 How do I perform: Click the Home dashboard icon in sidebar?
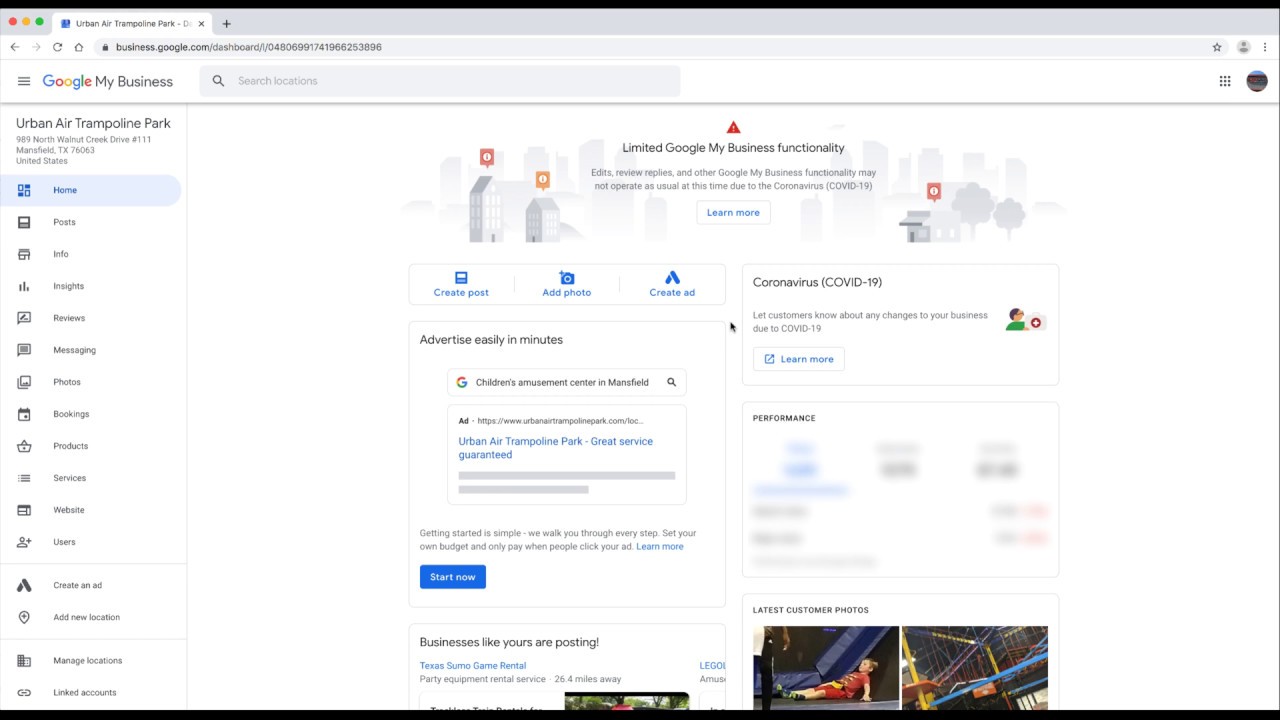pyautogui.click(x=24, y=190)
